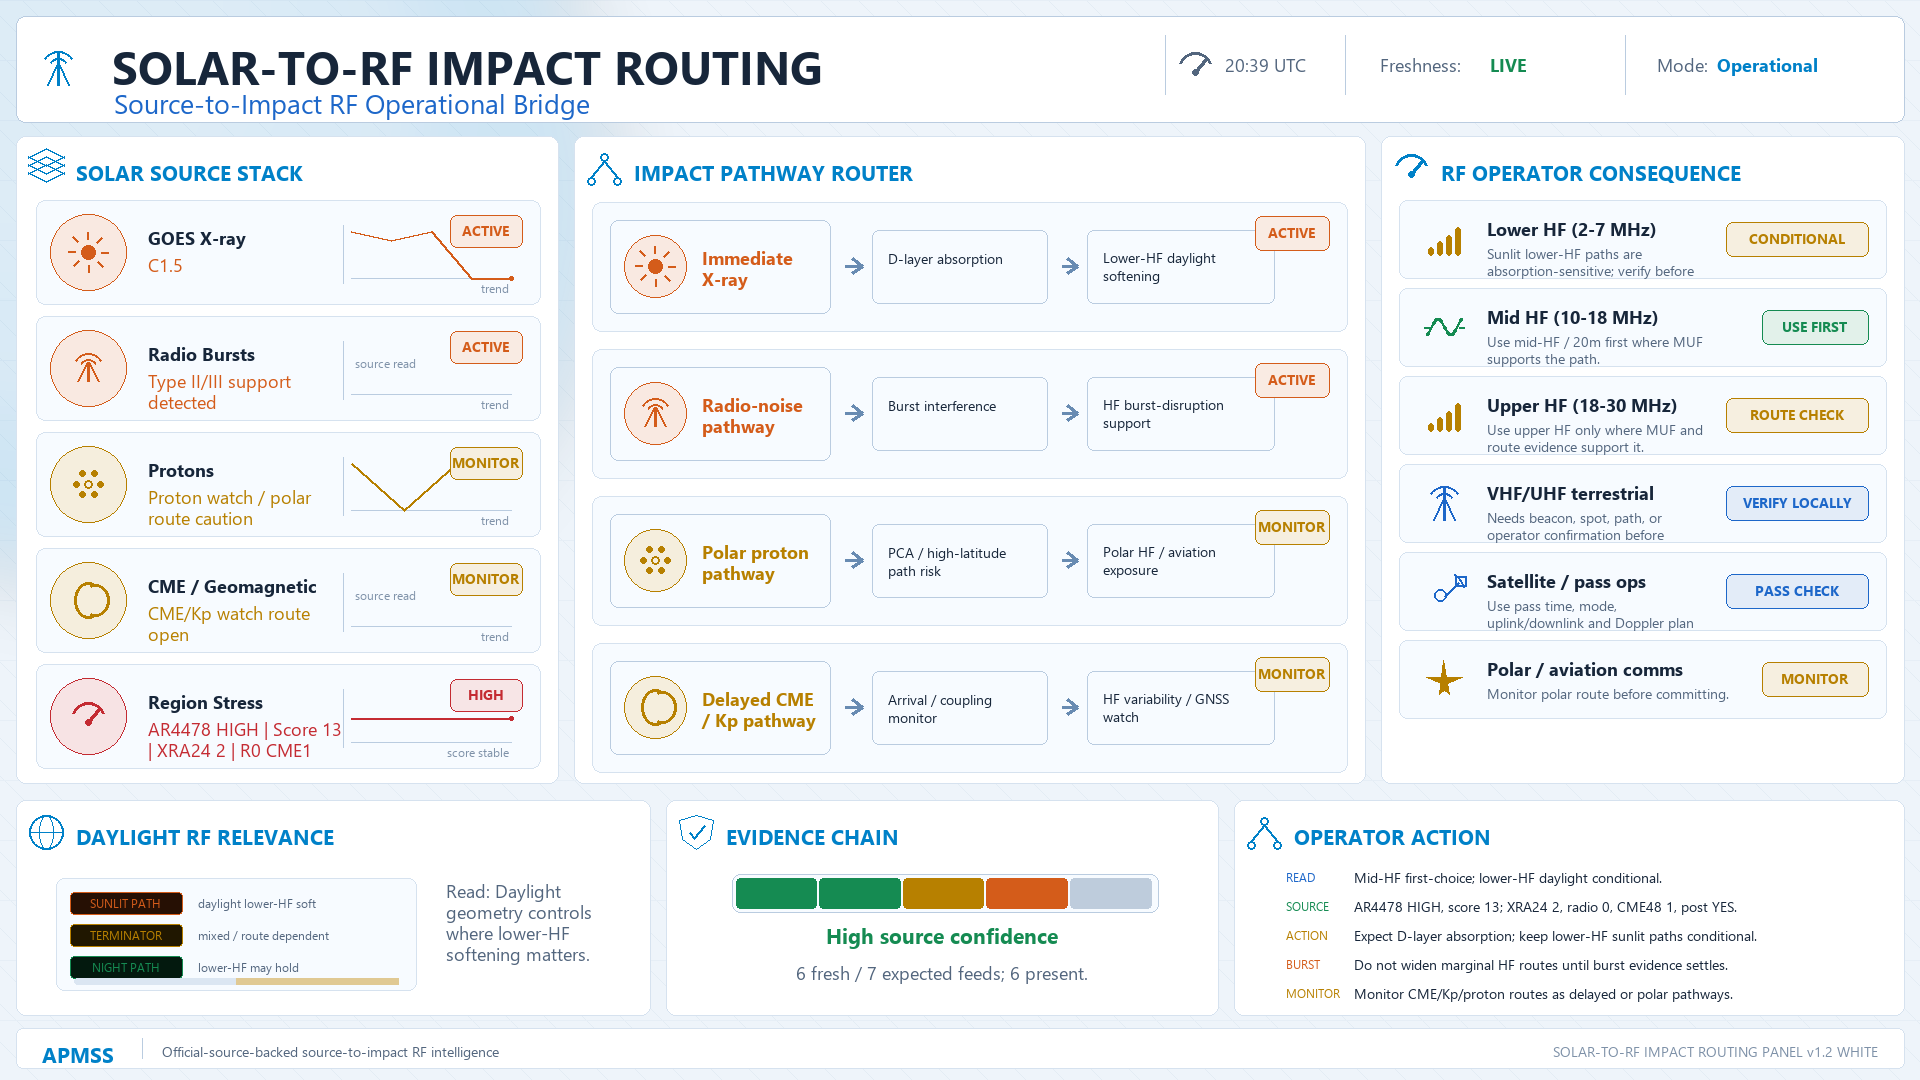
Task: Click the Region Stress red gauge icon
Action: pyautogui.click(x=89, y=717)
